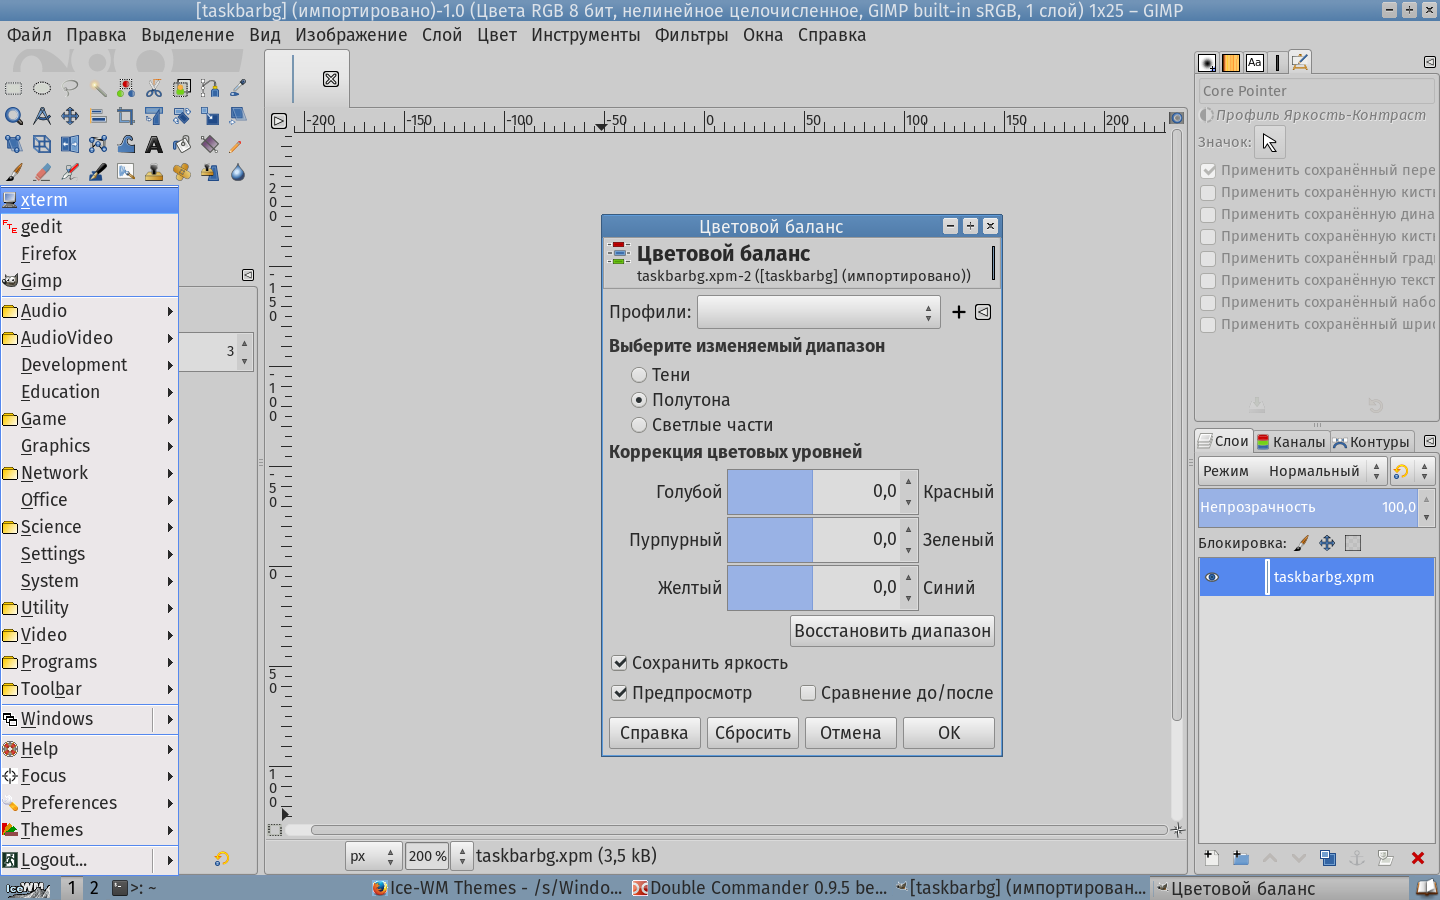Click the Справка button in dialog
This screenshot has height=900, width=1440.
point(654,733)
